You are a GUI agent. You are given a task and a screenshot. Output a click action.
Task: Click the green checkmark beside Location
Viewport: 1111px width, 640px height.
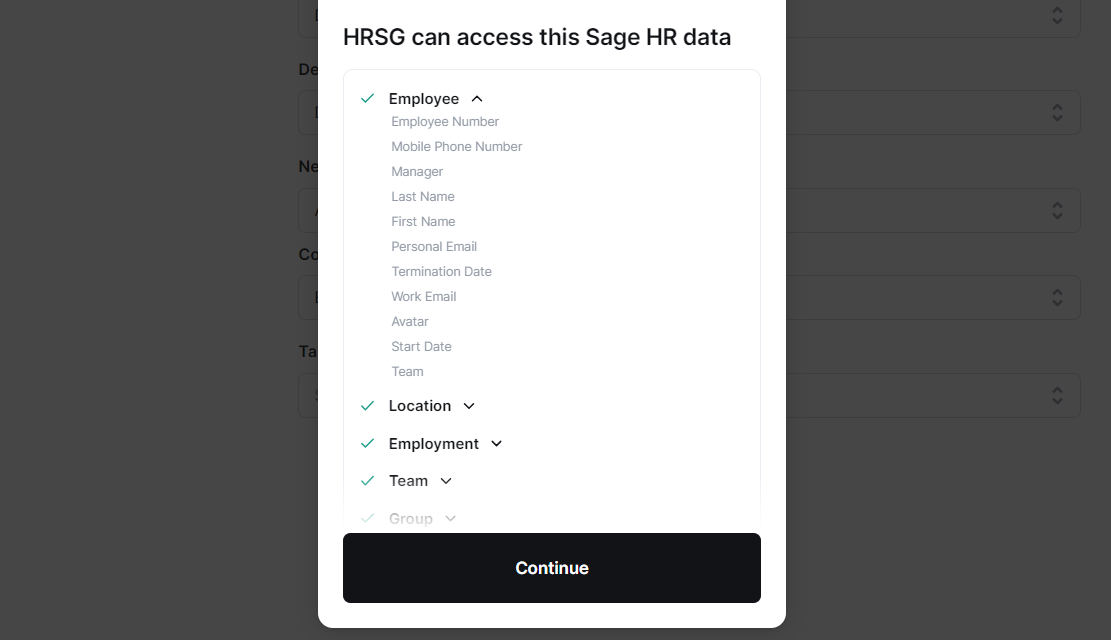[367, 406]
